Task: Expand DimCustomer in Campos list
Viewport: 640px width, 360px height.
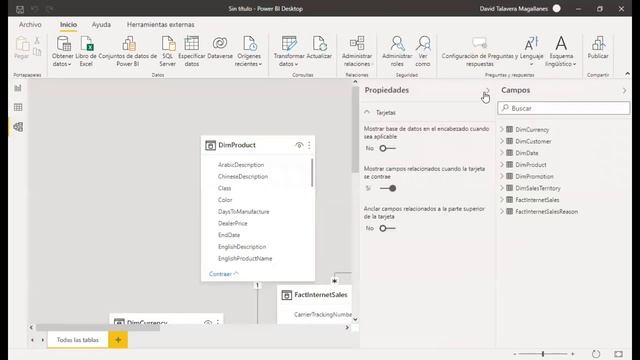Action: pos(502,141)
